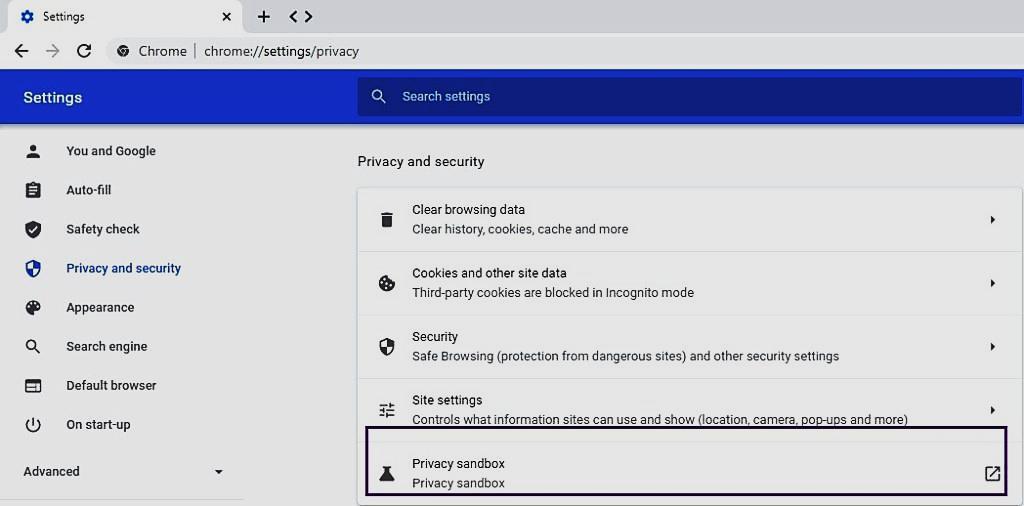Open On start-up settings
This screenshot has width=1024, height=506.
98,424
